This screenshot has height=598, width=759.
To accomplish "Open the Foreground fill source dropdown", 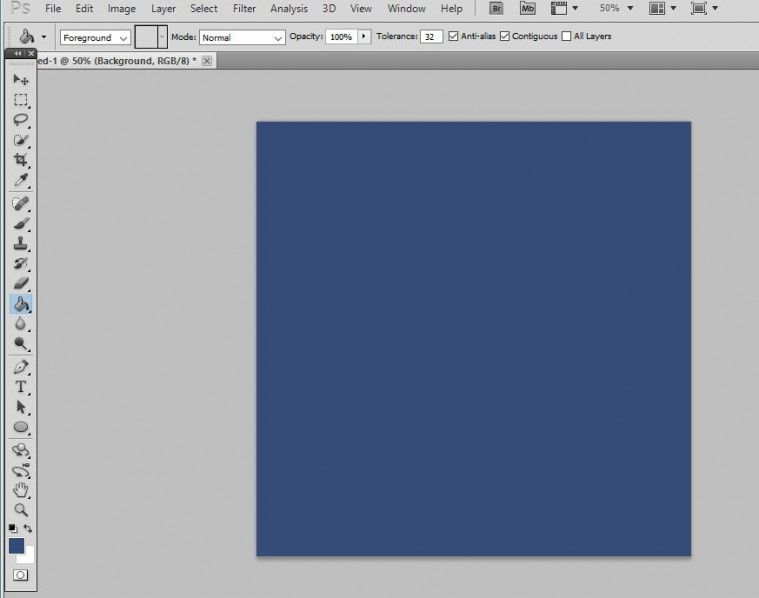I will click(x=95, y=37).
